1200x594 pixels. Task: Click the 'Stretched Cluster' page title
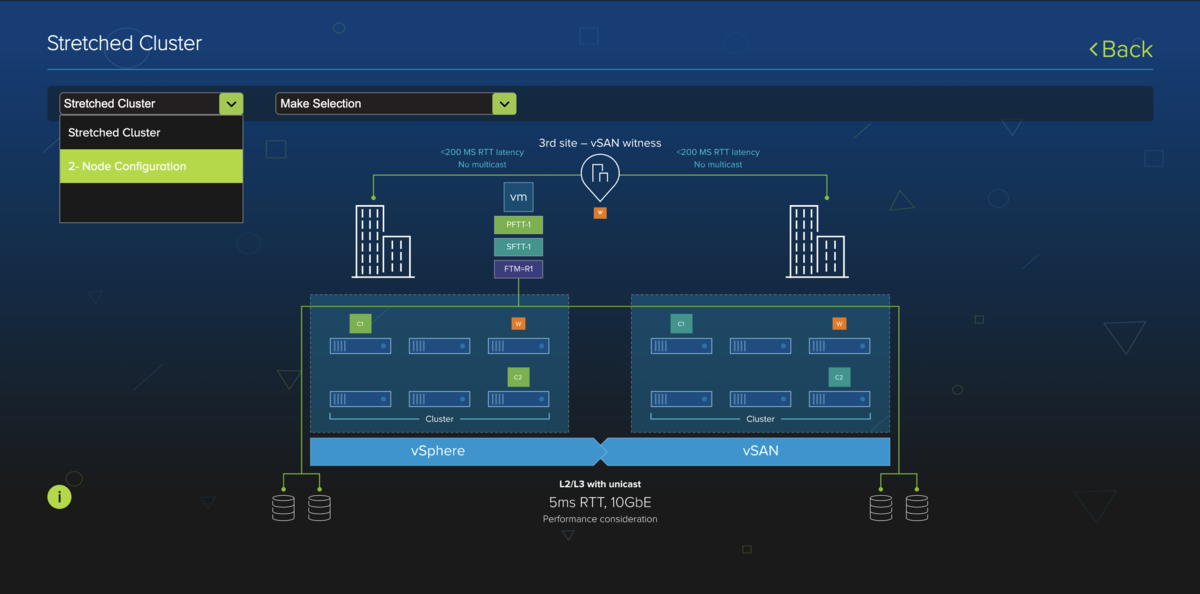point(124,43)
